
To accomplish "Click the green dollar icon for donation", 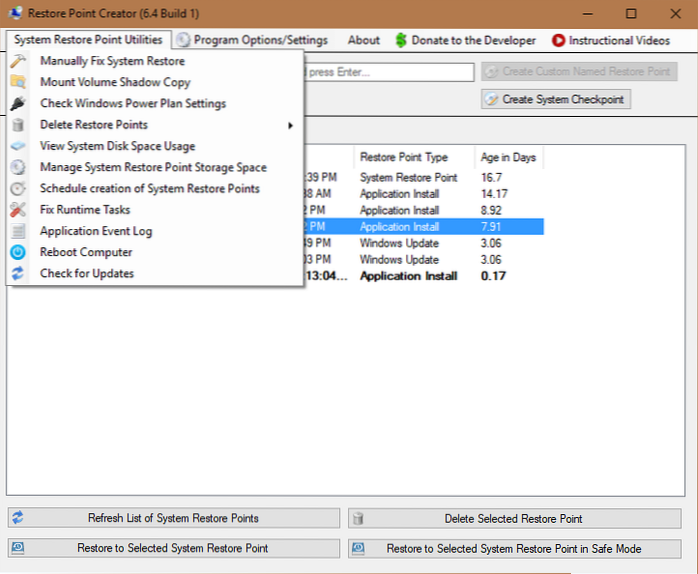I will point(401,41).
